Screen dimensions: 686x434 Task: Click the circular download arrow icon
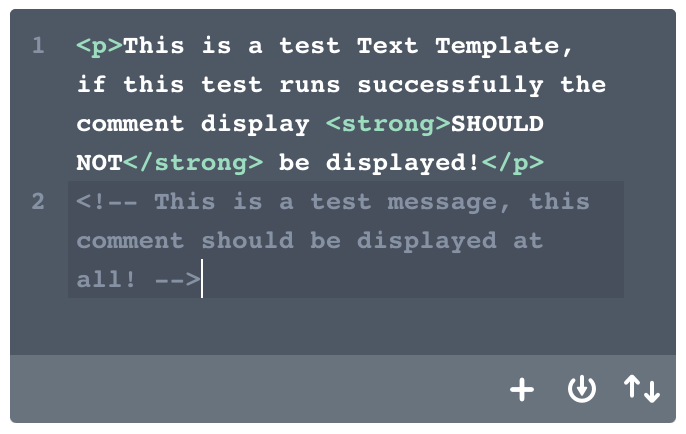click(x=581, y=388)
